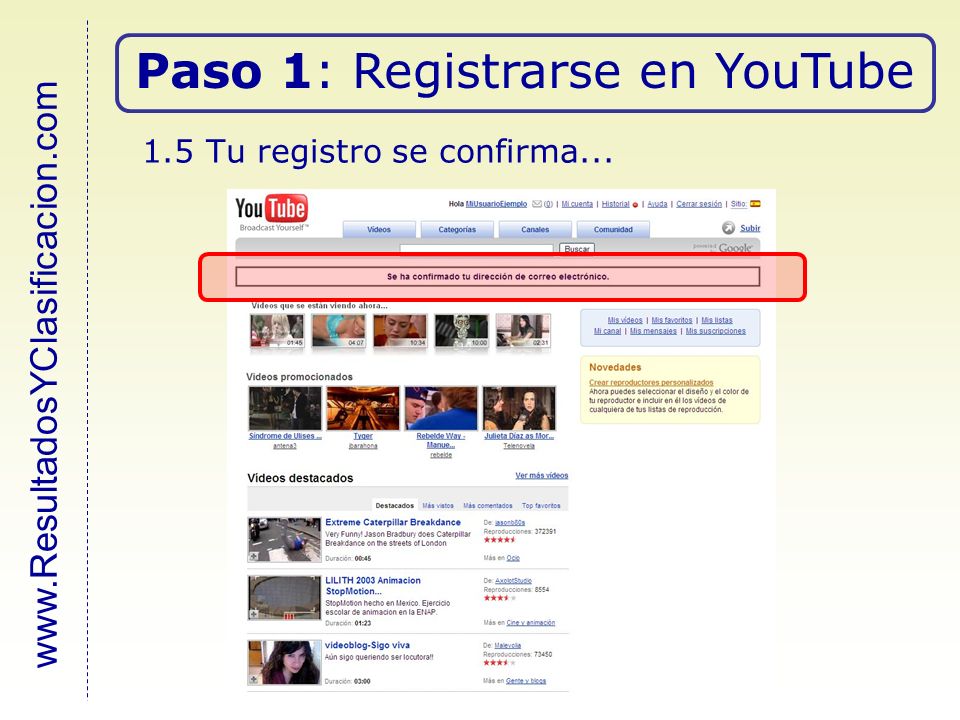Viewport: 960px width, 720px height.
Task: Click the red dot beside Historial
Action: pyautogui.click(x=635, y=205)
